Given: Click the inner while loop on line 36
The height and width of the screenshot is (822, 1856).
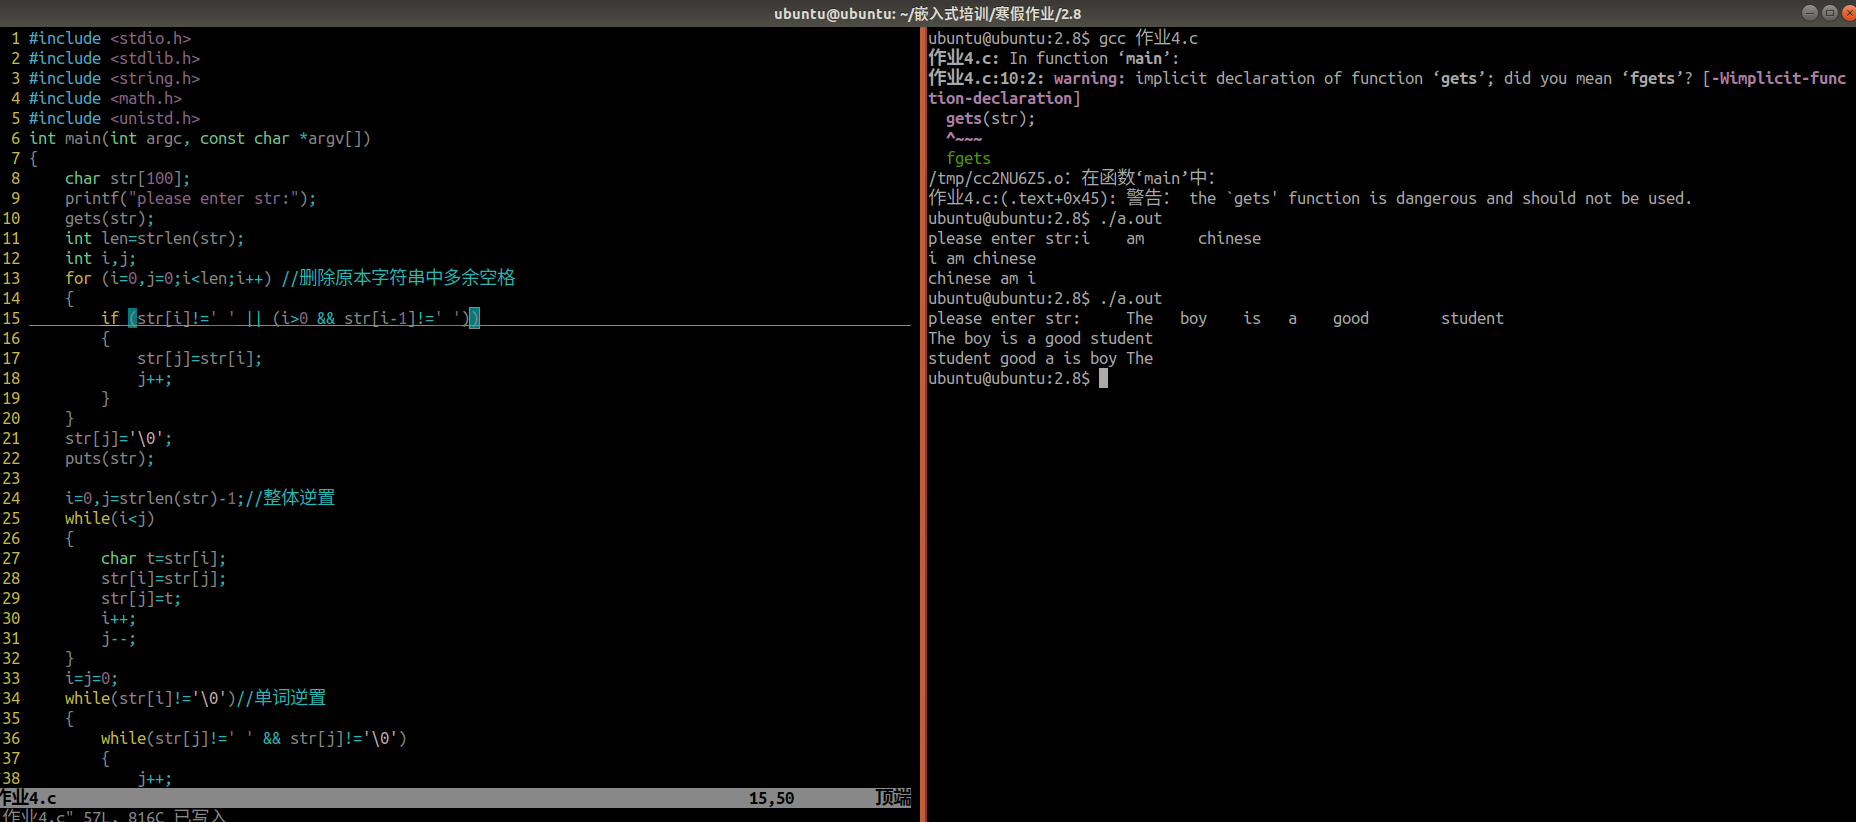Looking at the screenshot, I should [x=253, y=738].
